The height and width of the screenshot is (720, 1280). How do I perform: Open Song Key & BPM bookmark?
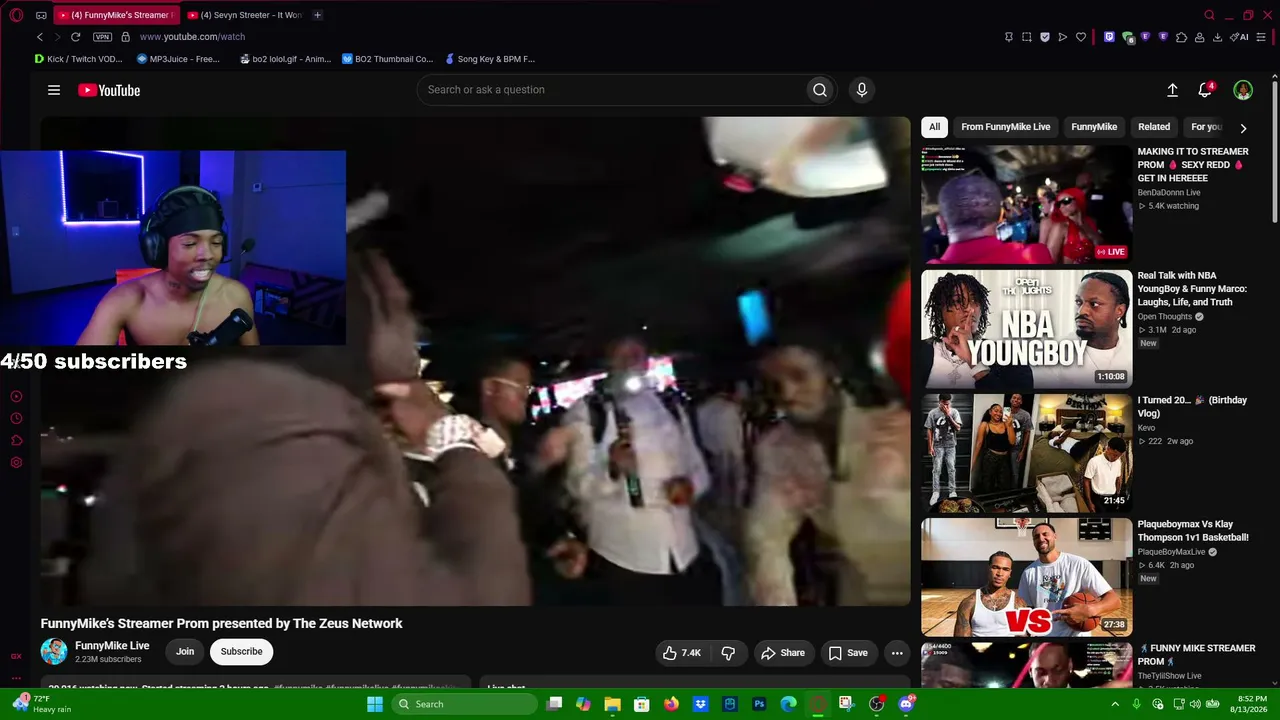point(490,59)
